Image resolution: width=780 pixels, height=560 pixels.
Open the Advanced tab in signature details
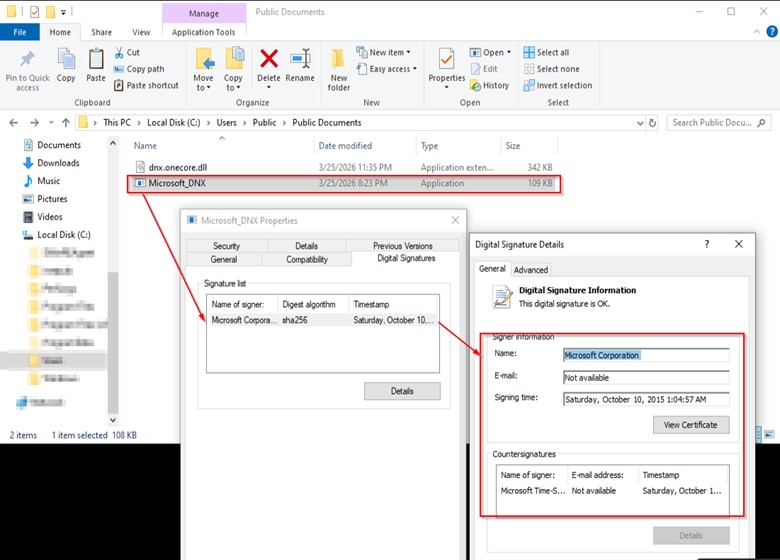pos(531,269)
